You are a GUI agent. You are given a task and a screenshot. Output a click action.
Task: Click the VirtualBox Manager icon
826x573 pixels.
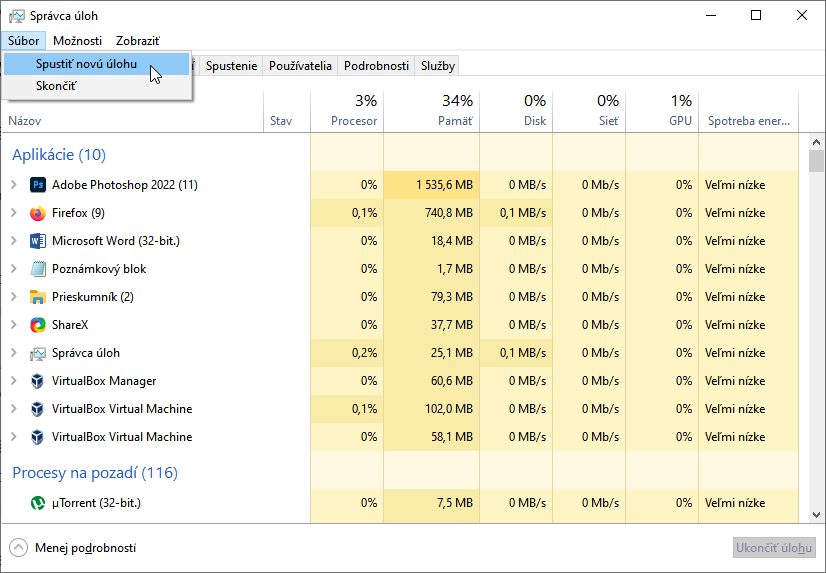point(38,381)
